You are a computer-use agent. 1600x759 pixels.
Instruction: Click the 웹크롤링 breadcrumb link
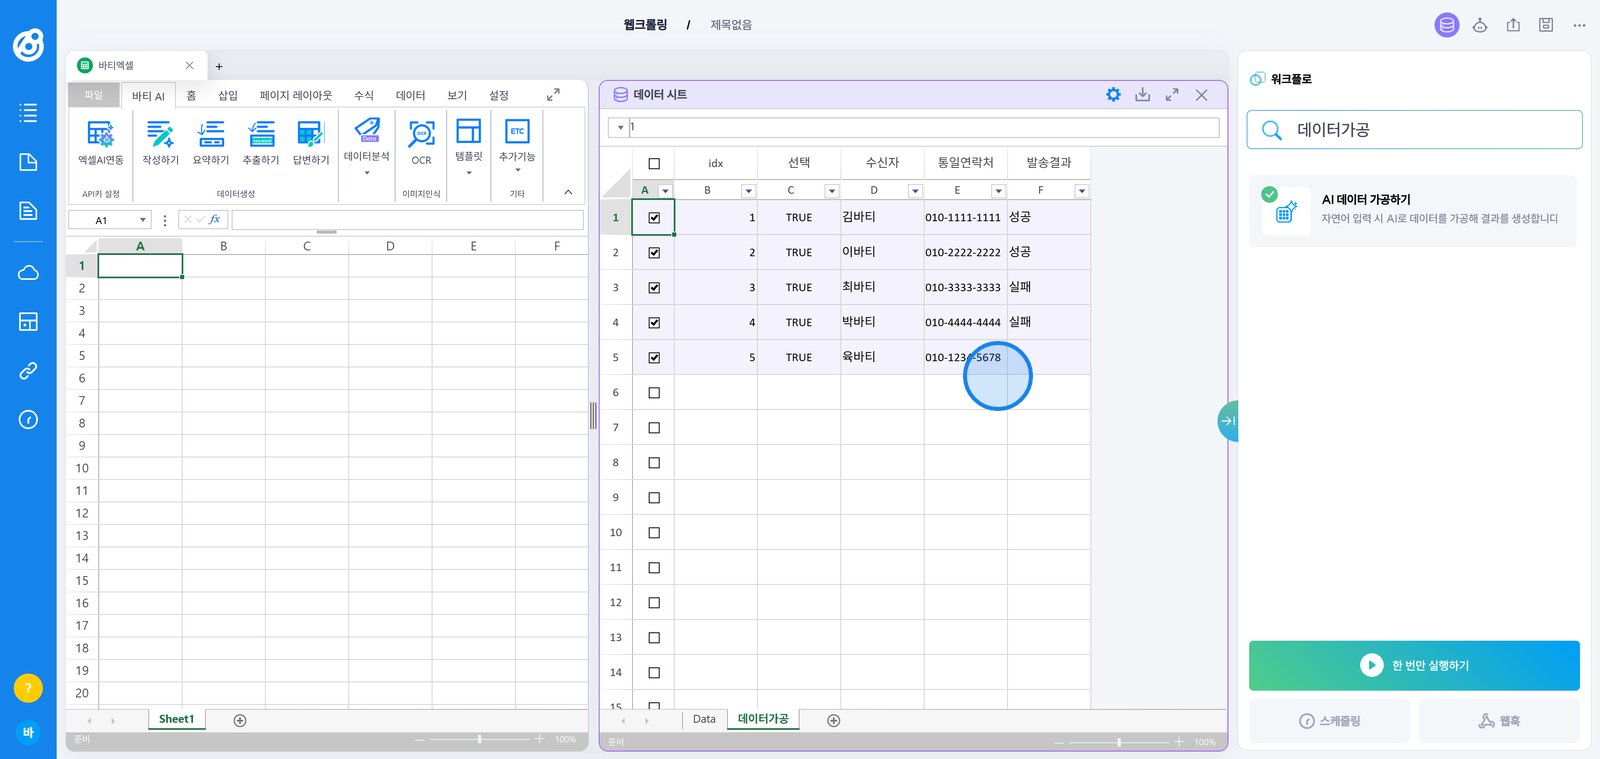[645, 25]
